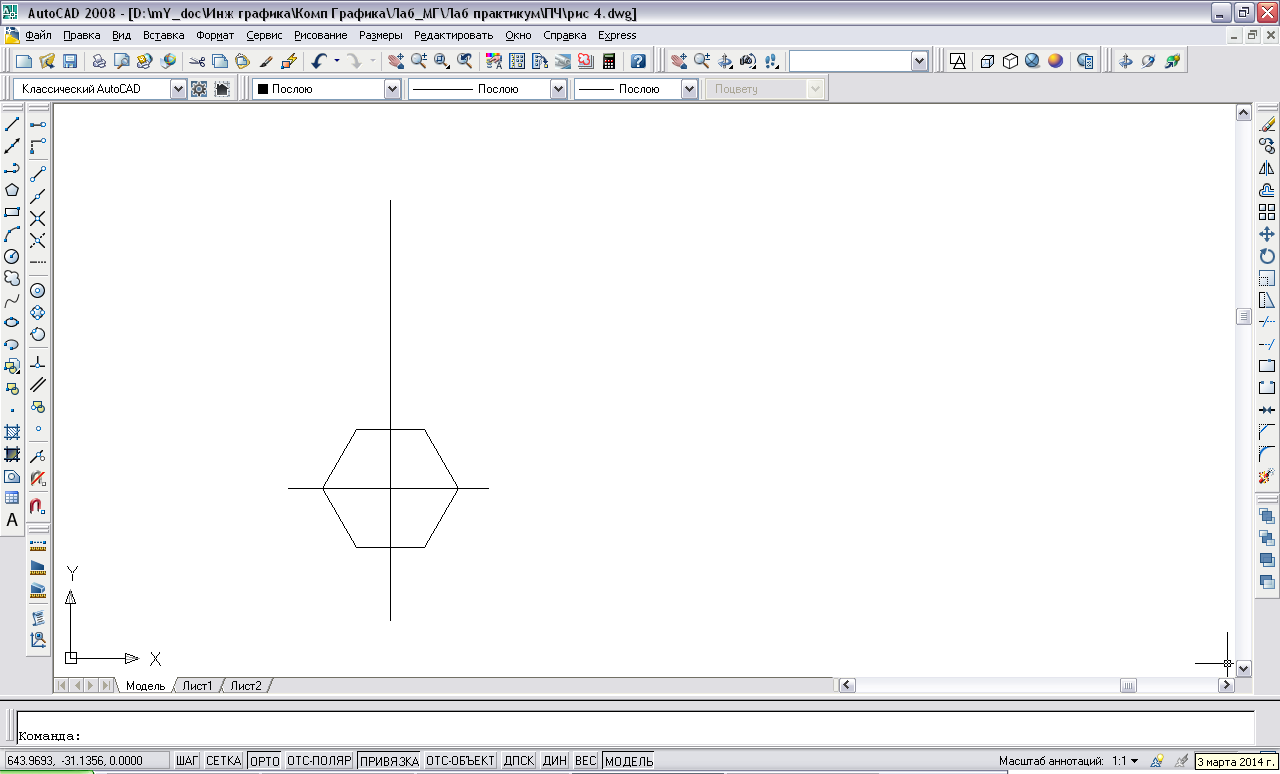This screenshot has width=1280, height=774.
Task: Select the Line drawing tool
Action: click(x=12, y=124)
